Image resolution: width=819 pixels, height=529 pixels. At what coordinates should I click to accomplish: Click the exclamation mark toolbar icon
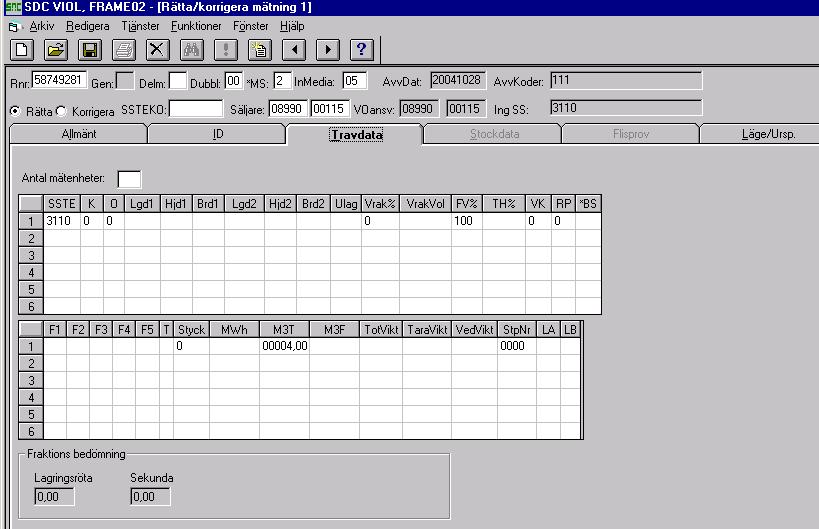tap(226, 50)
